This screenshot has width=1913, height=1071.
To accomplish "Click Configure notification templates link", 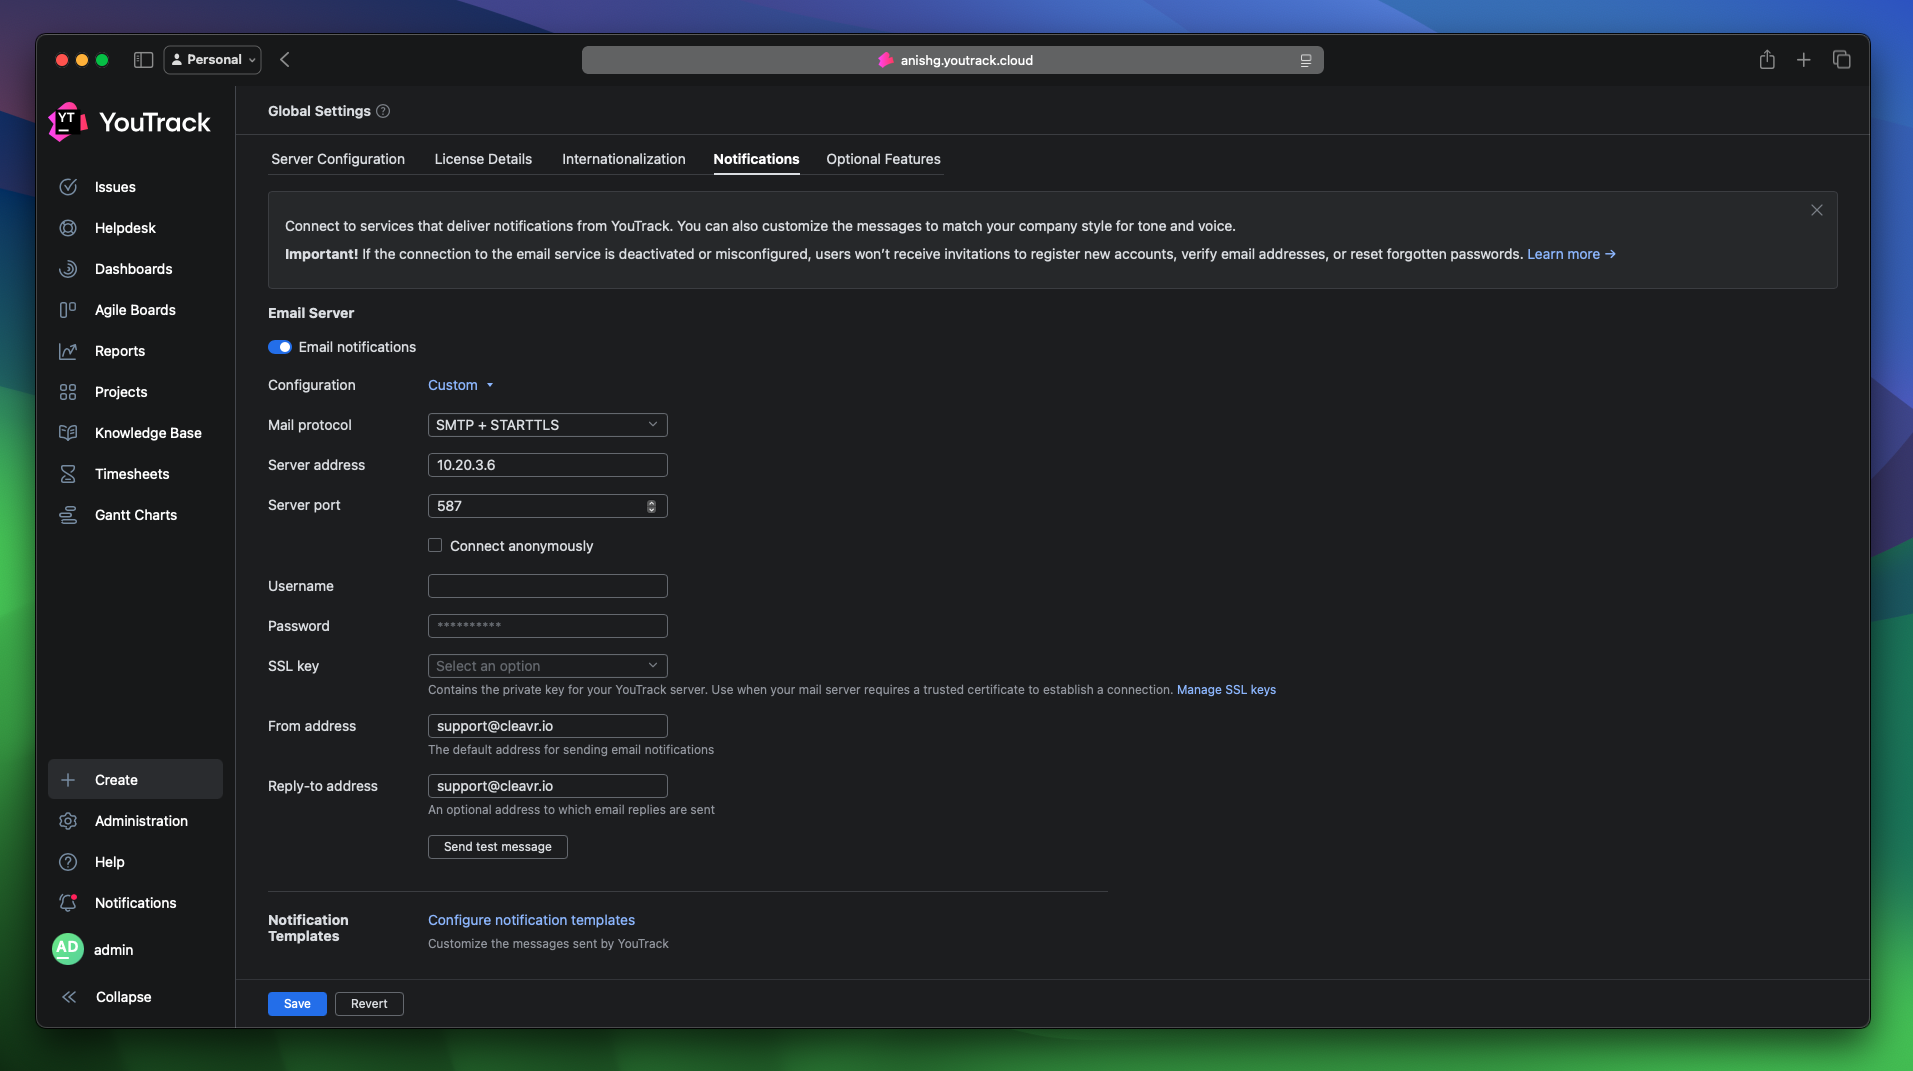I will point(531,920).
